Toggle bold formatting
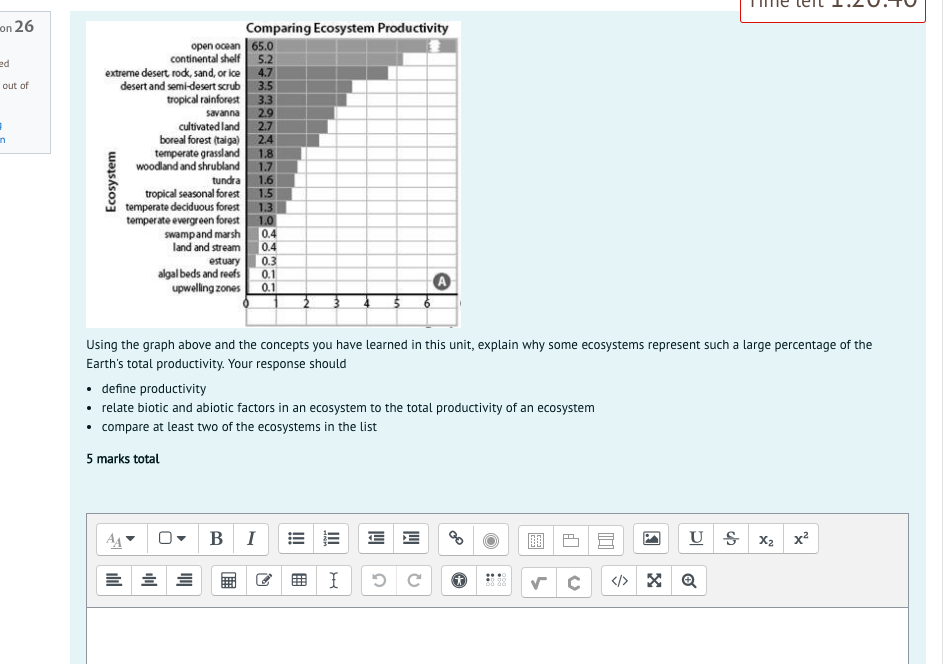Image resolution: width=944 pixels, height=664 pixels. 216,538
